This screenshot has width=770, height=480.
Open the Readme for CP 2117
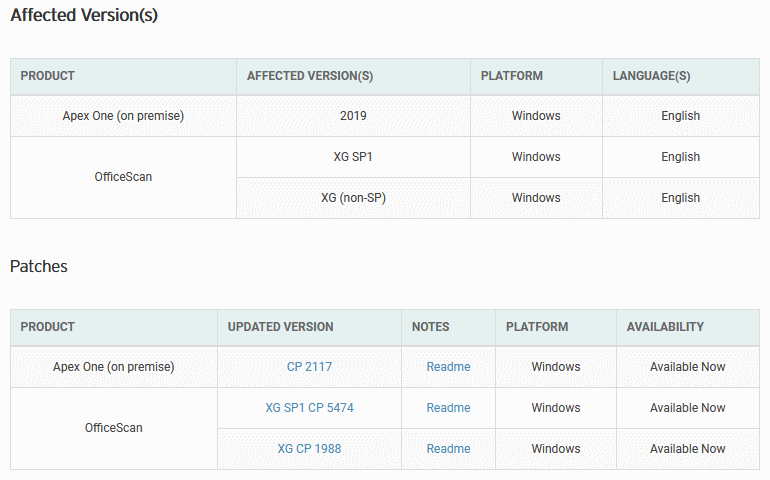pos(448,367)
